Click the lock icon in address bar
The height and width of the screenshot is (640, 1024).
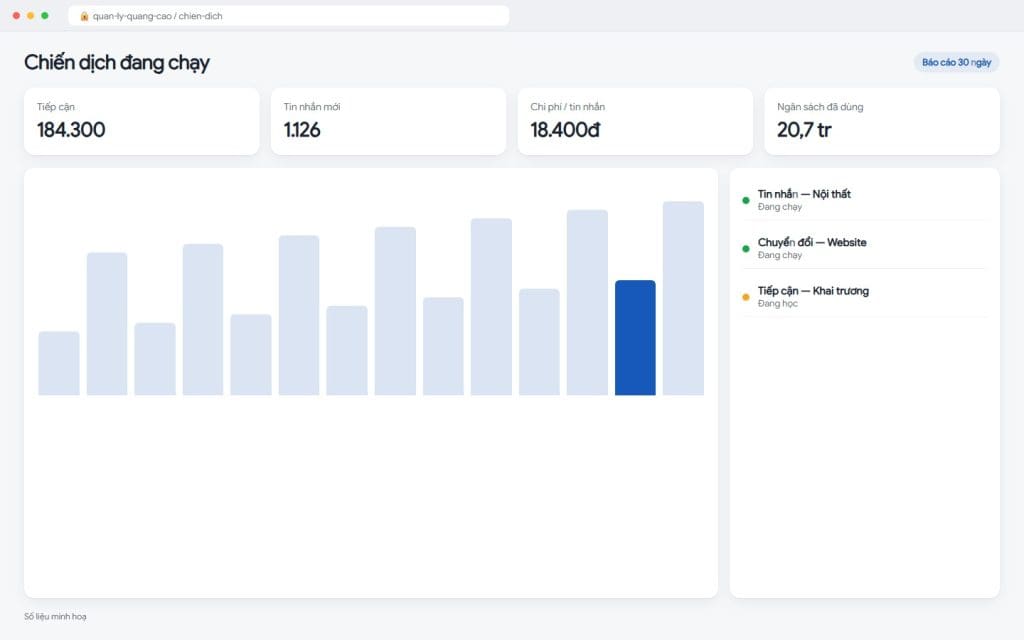click(84, 16)
